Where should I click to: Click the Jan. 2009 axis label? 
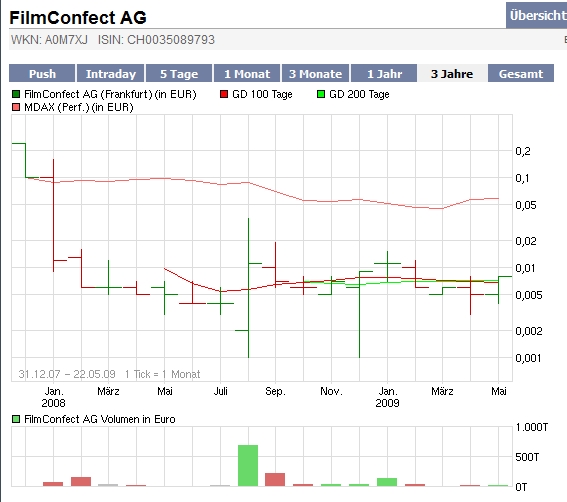pyautogui.click(x=387, y=397)
